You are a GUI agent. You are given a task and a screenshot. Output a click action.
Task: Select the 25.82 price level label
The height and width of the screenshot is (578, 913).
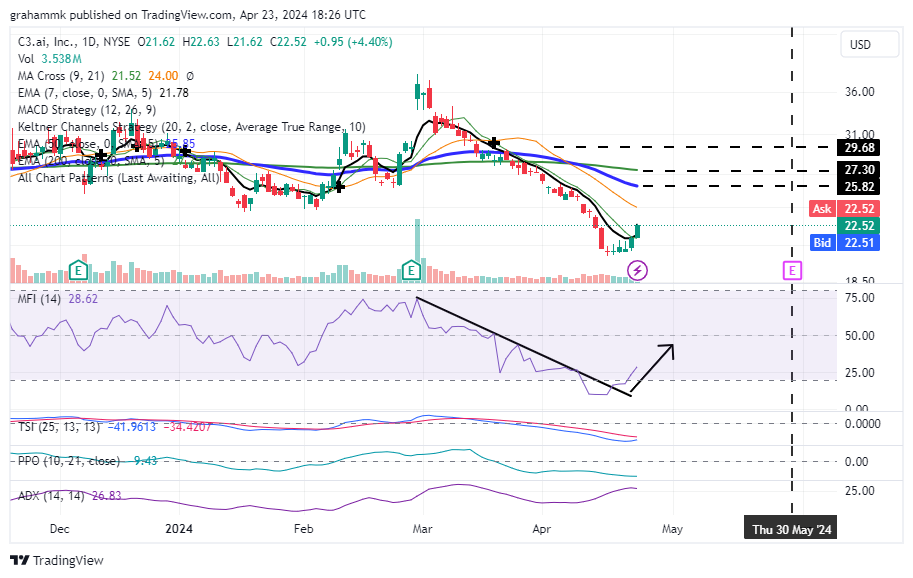858,187
